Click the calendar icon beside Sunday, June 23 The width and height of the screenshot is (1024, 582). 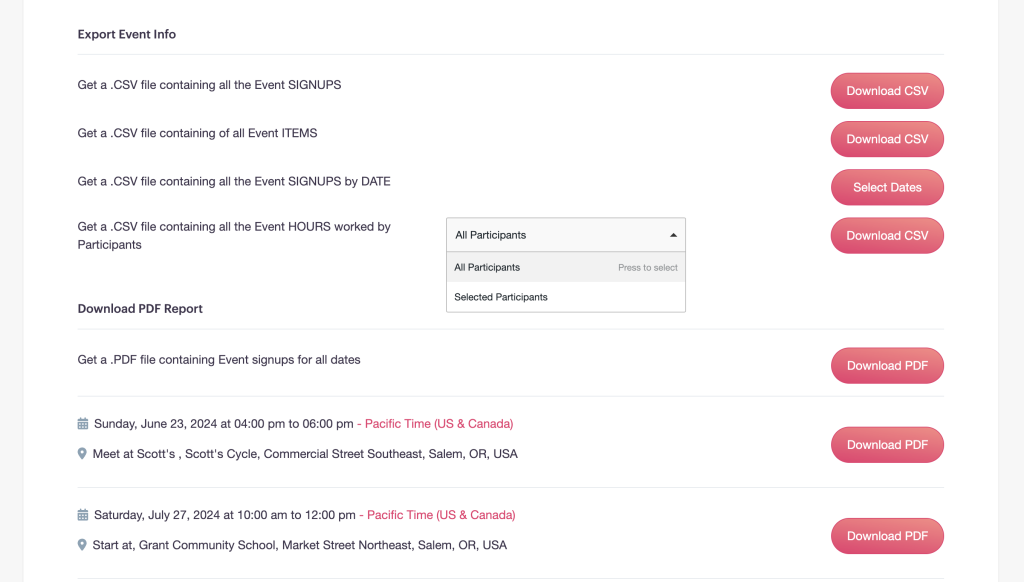pyautogui.click(x=83, y=424)
